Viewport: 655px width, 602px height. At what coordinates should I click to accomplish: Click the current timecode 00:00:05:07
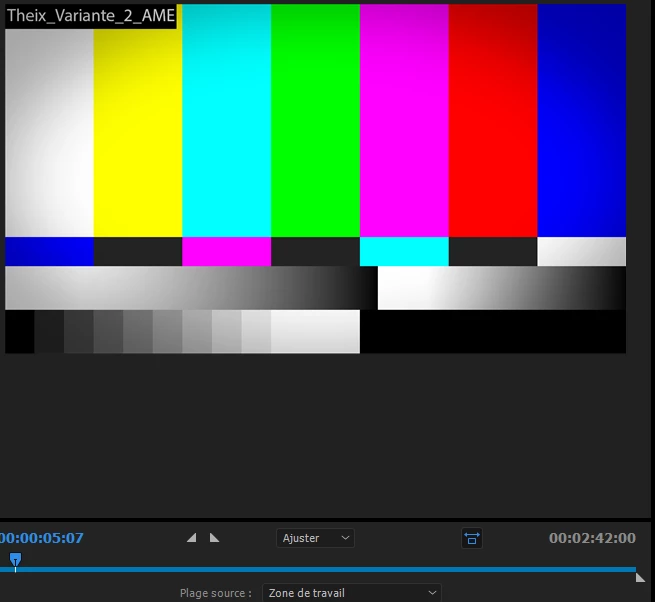tap(41, 538)
